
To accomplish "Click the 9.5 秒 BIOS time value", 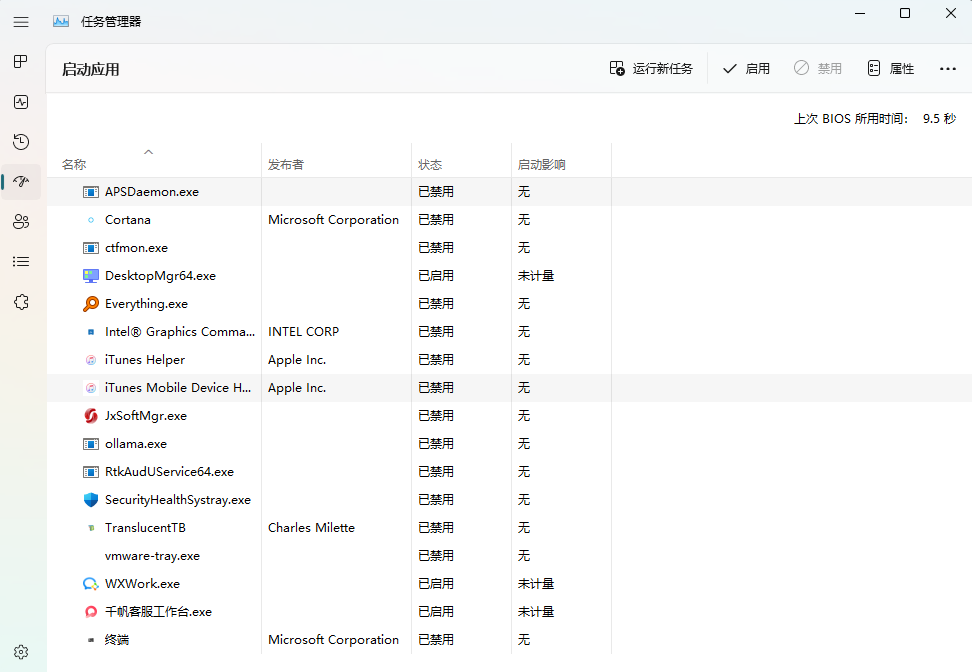I will [x=939, y=118].
